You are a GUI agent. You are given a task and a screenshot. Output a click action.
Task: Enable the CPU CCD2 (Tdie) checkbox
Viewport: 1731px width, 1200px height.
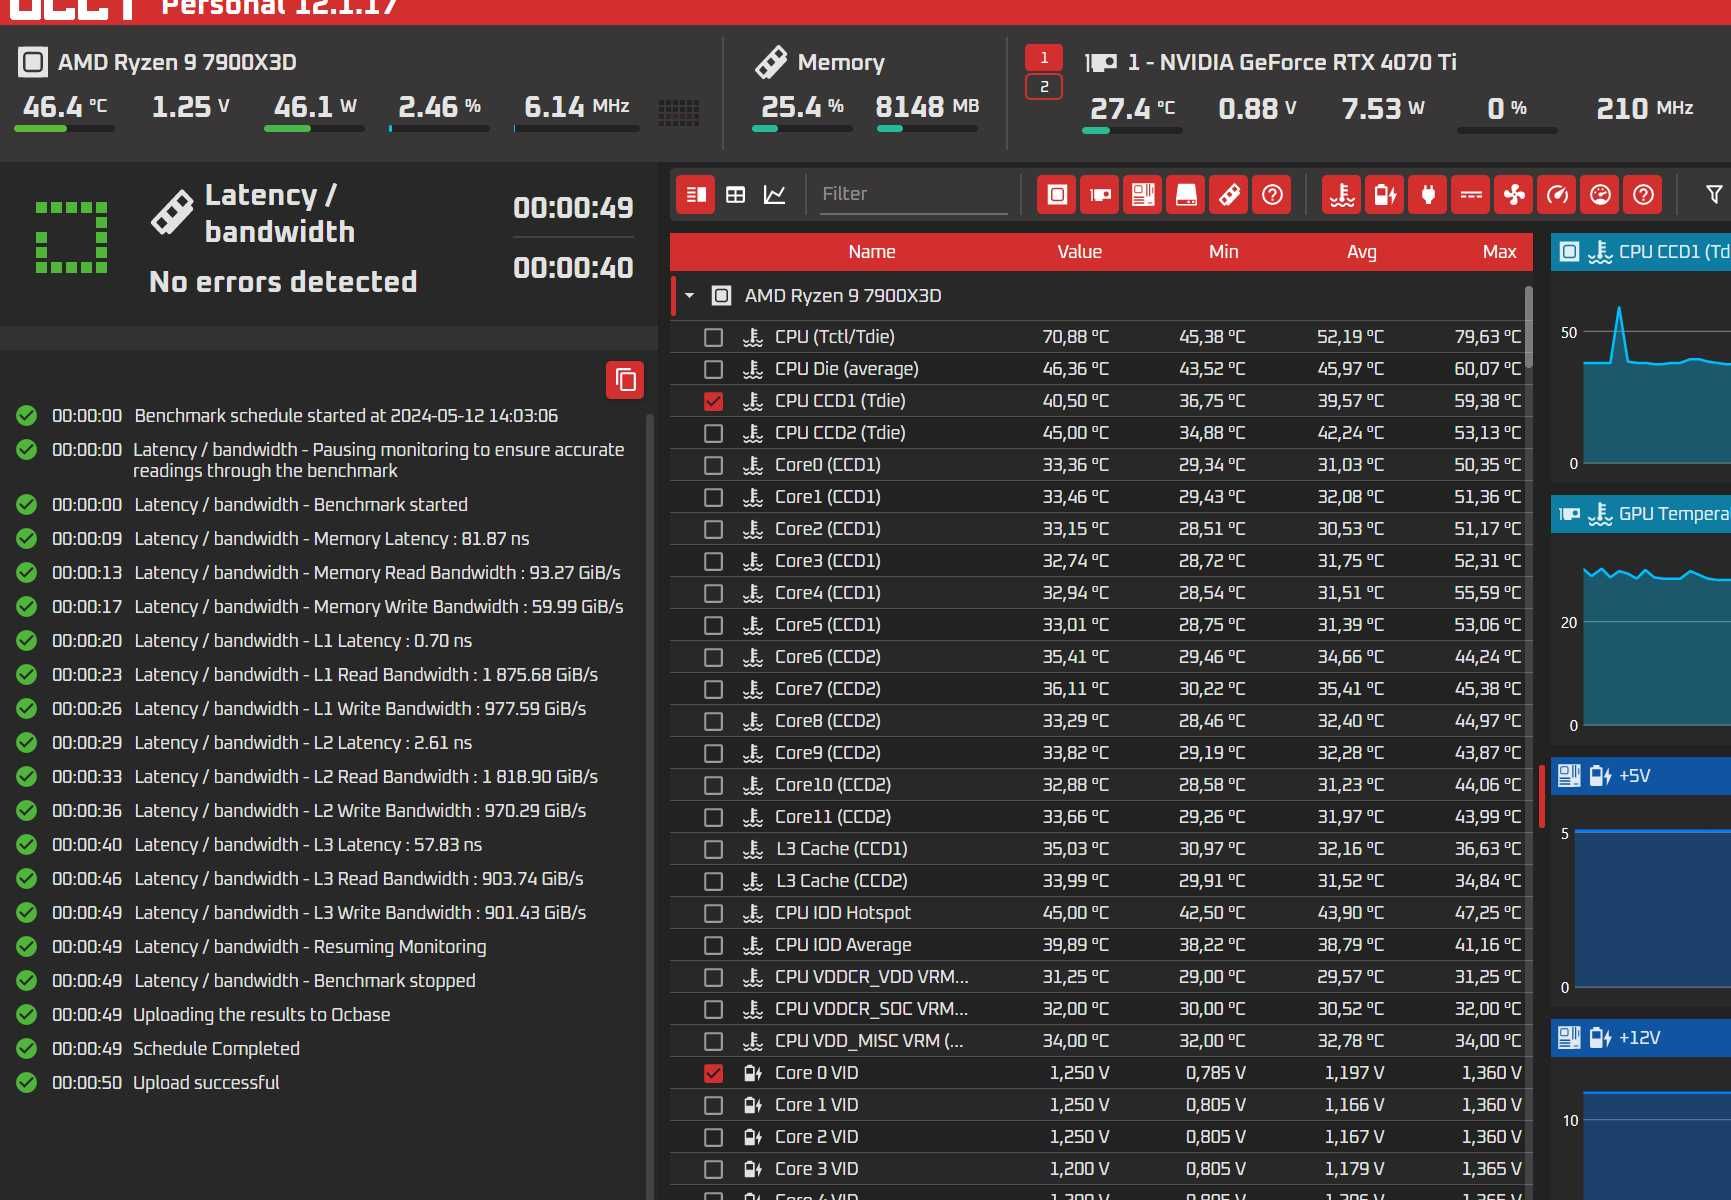point(713,433)
